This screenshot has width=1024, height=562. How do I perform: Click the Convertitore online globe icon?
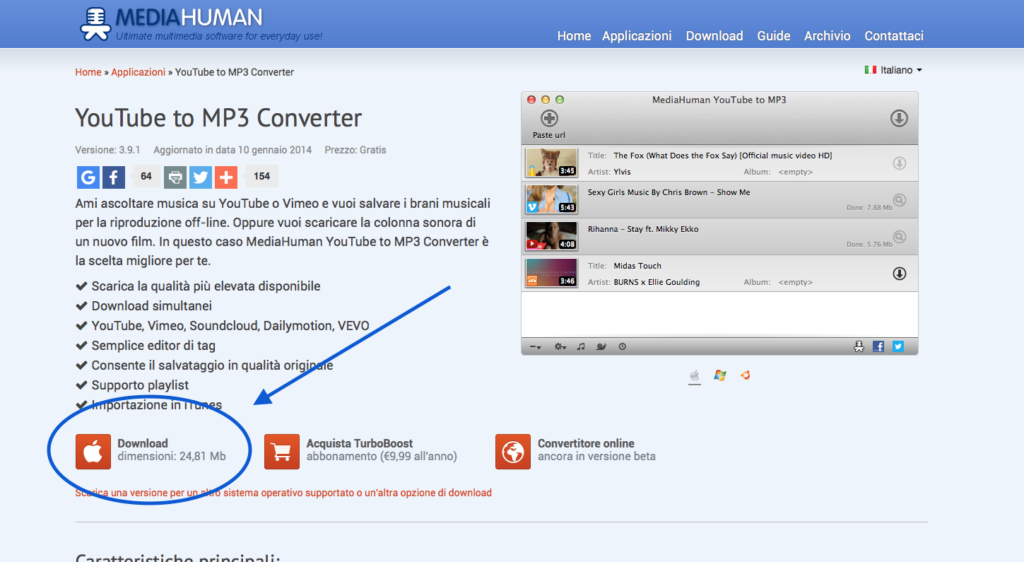[513, 452]
